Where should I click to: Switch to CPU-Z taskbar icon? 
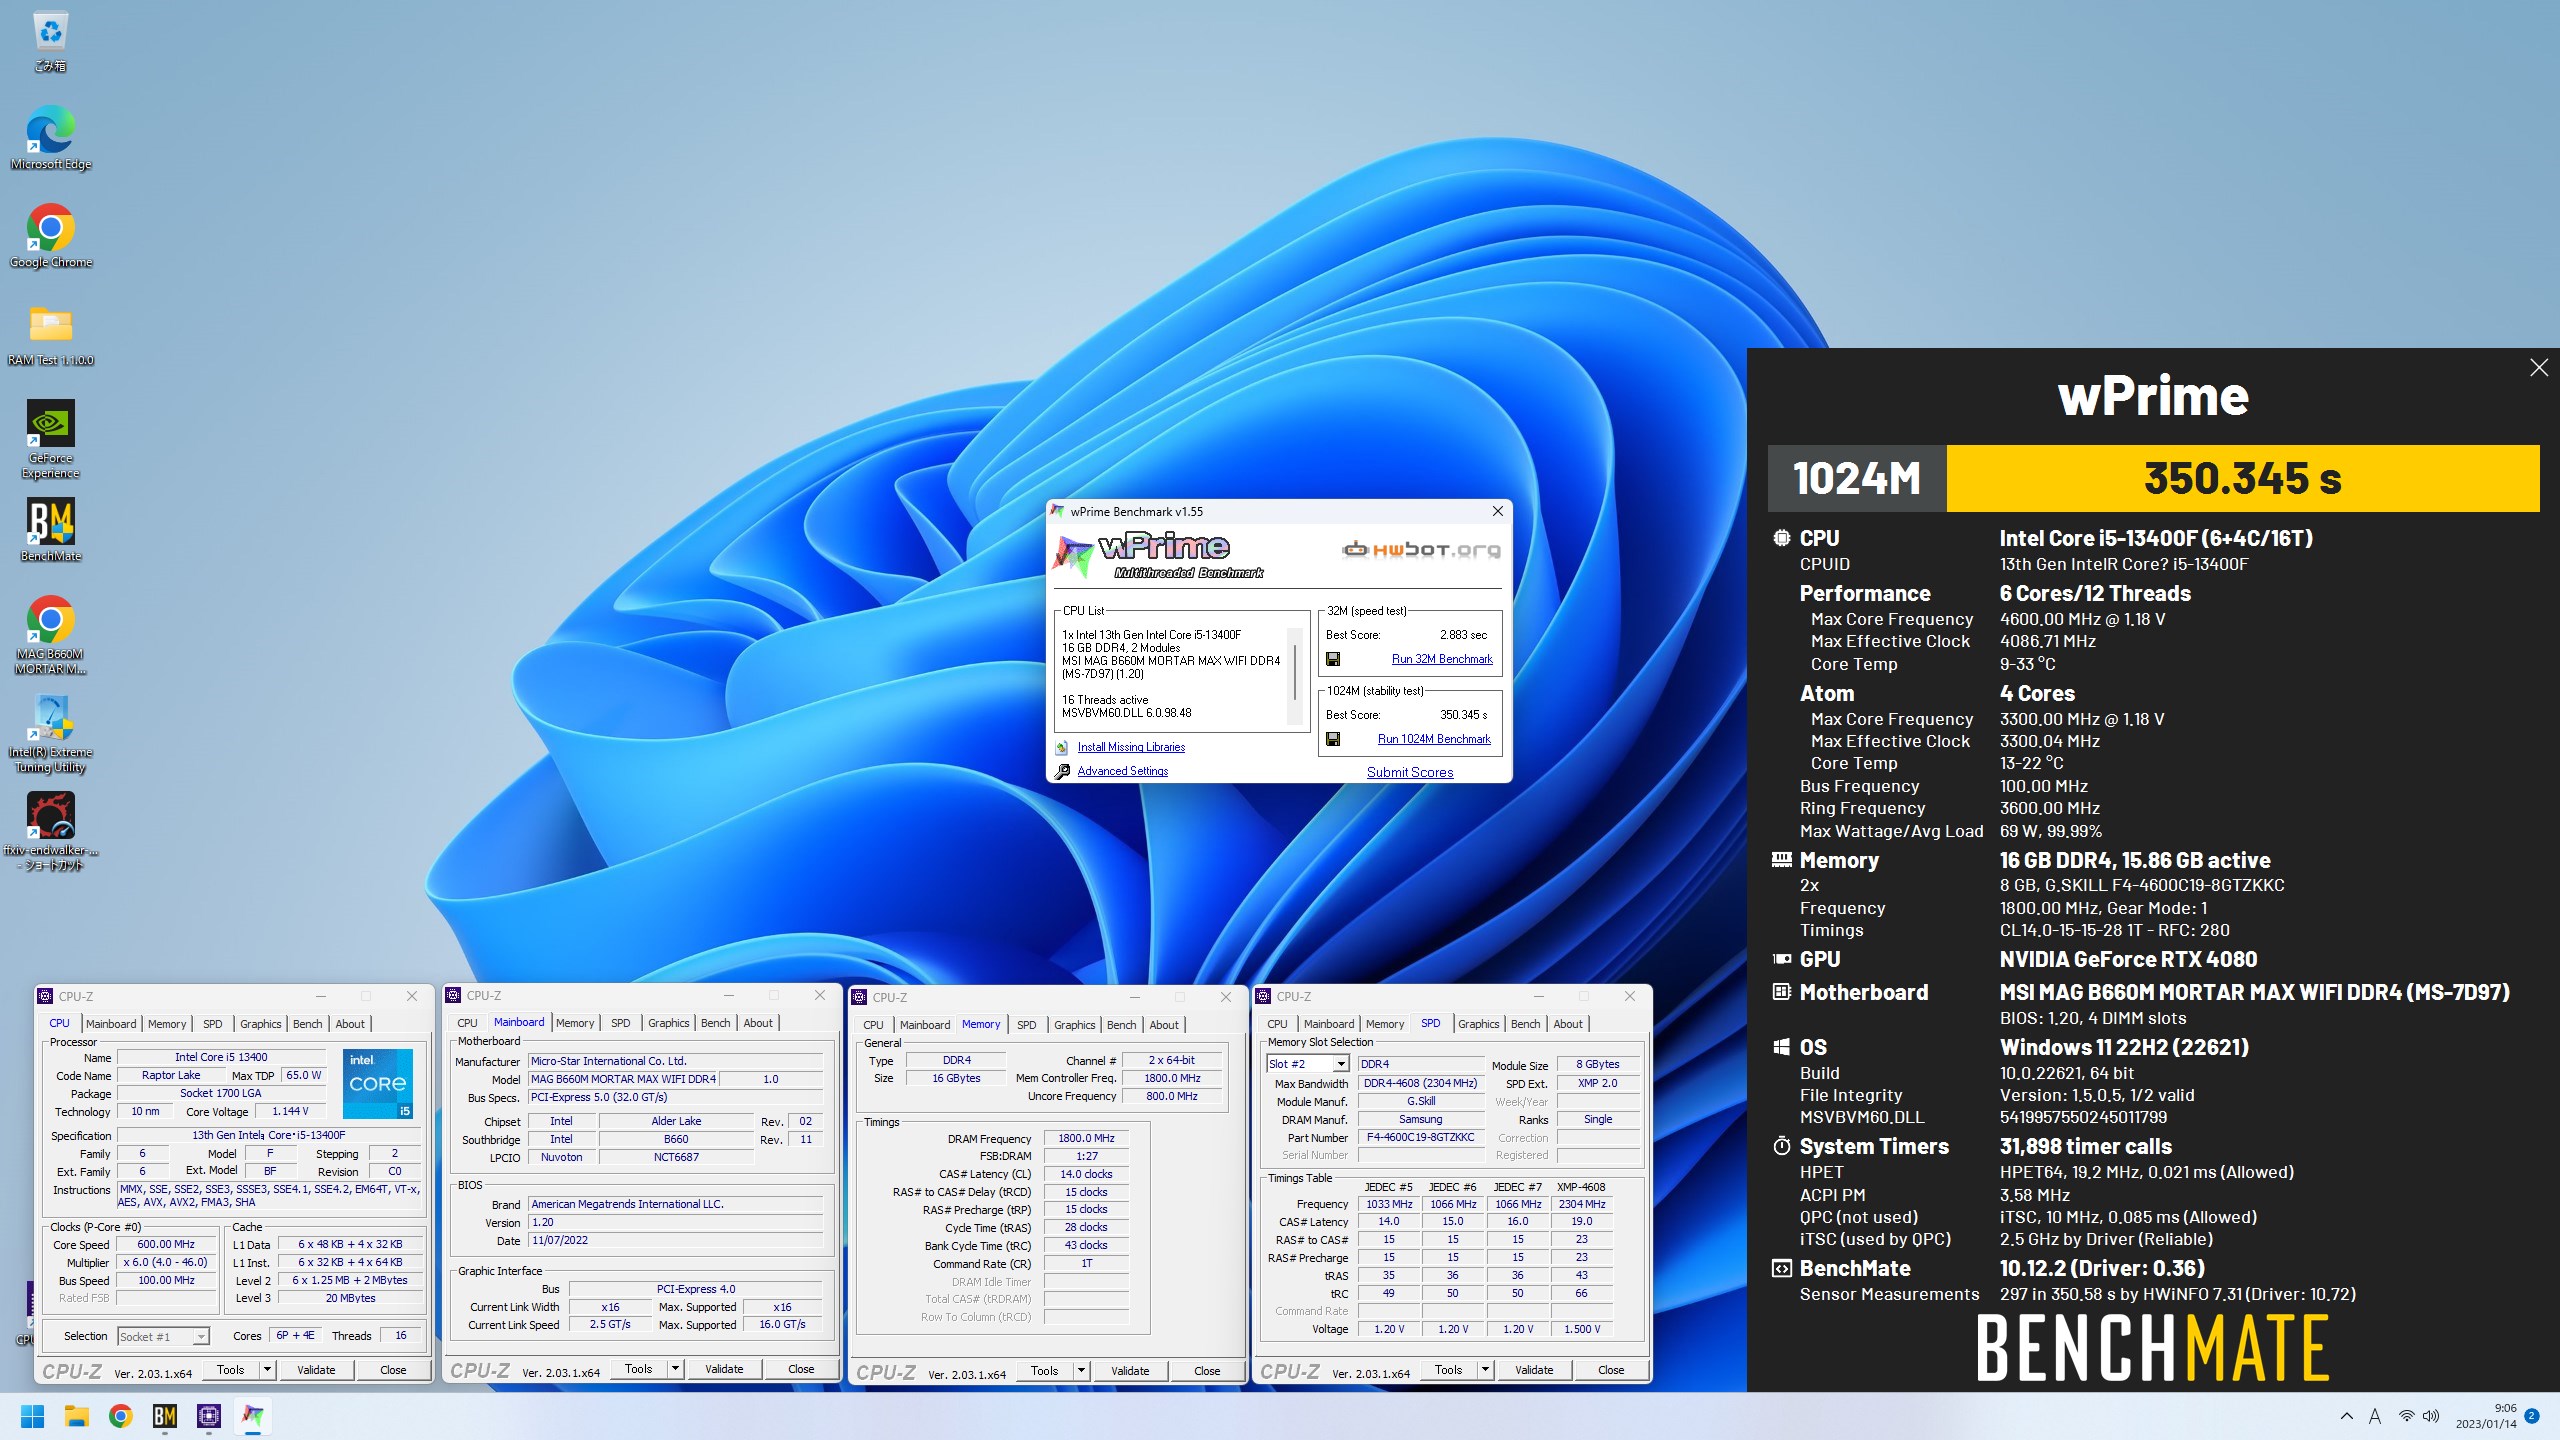click(x=208, y=1416)
